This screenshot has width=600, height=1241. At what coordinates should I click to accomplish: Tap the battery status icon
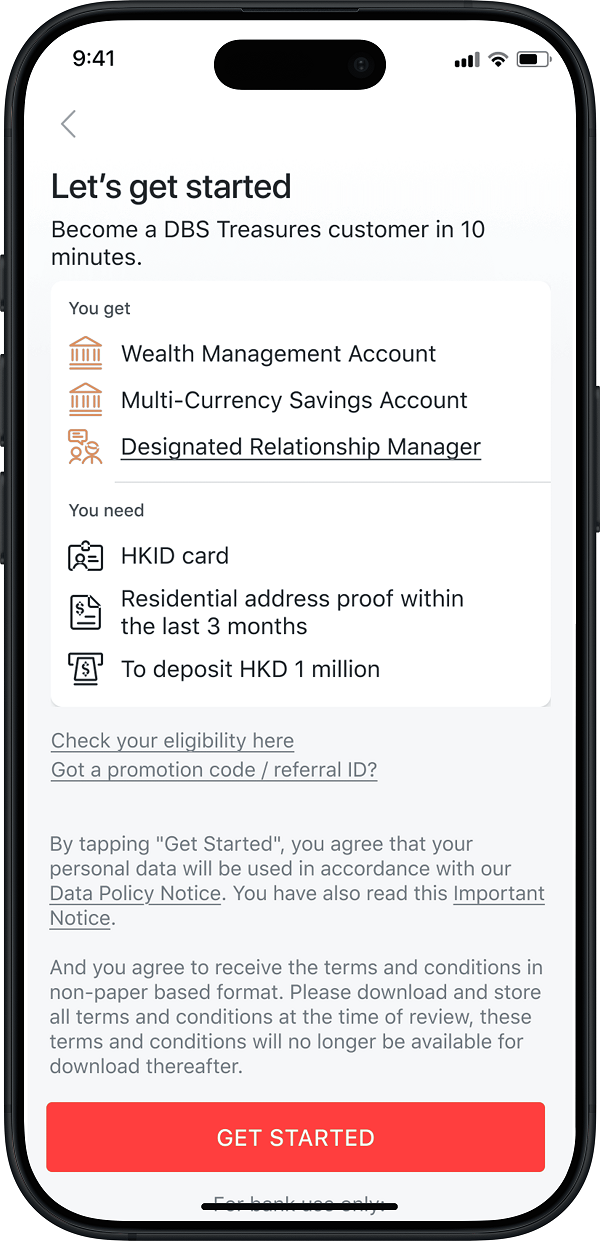[533, 60]
